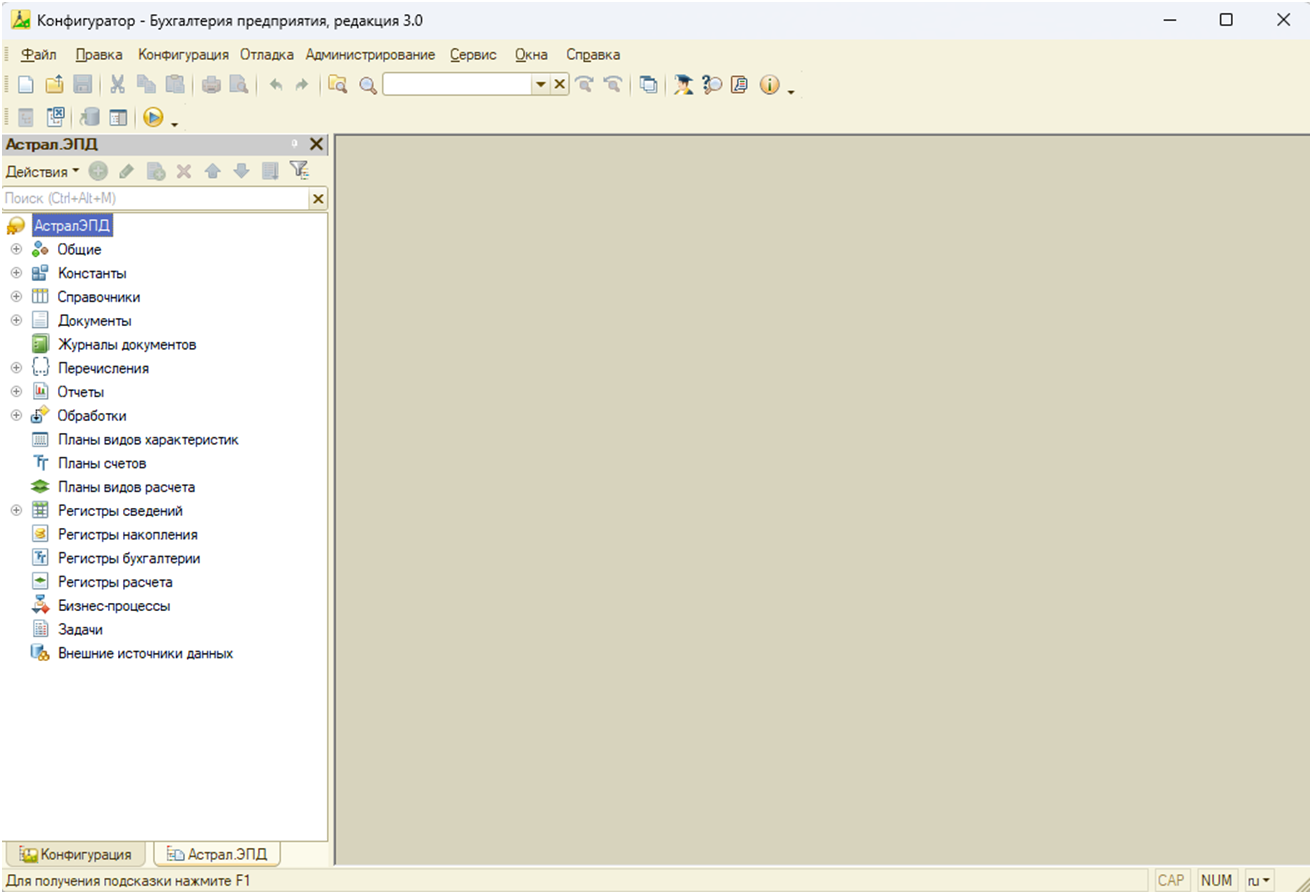
Task: Expand the Документы tree node
Action: click(x=16, y=321)
